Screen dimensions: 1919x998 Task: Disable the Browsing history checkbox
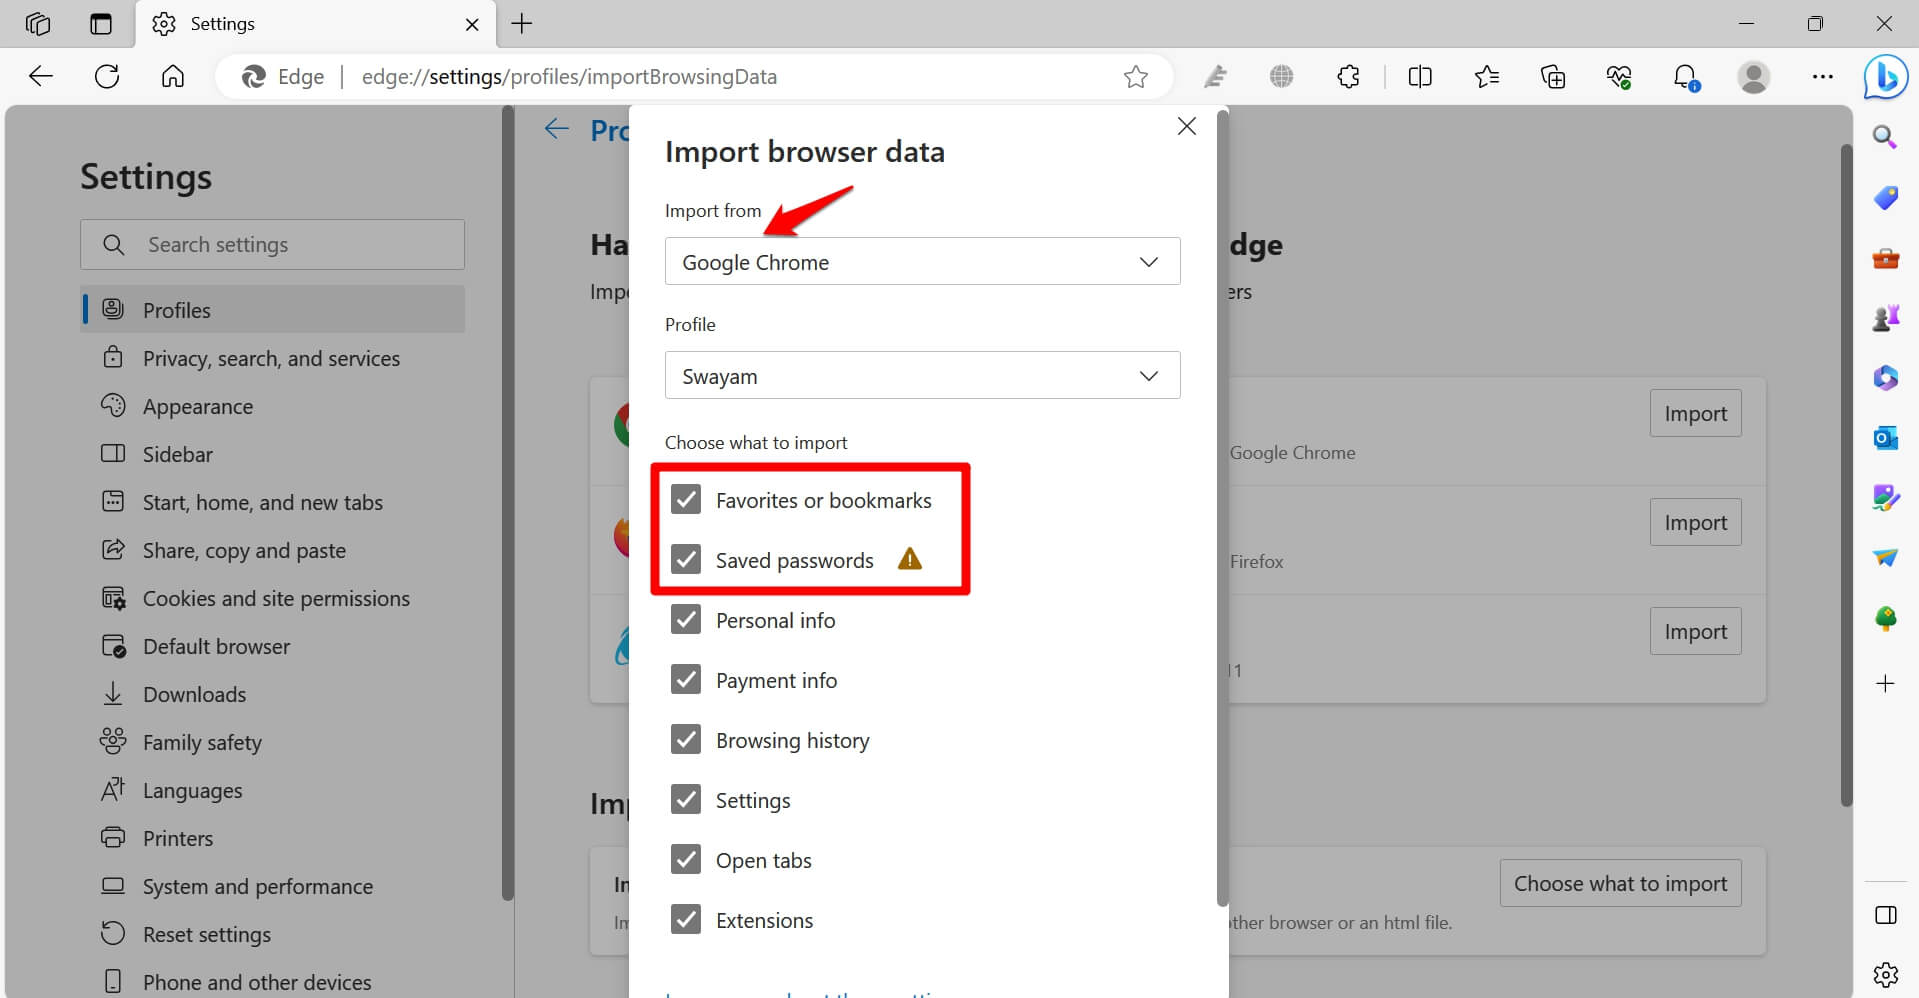686,739
